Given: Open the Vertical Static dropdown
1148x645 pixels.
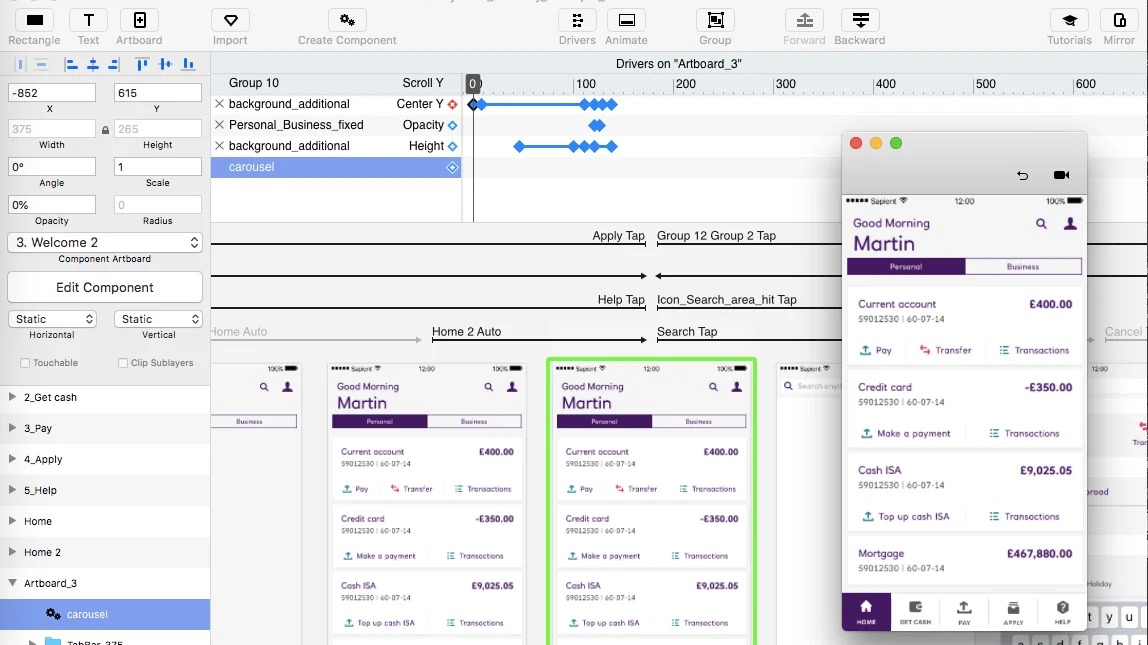Looking at the screenshot, I should click(158, 319).
